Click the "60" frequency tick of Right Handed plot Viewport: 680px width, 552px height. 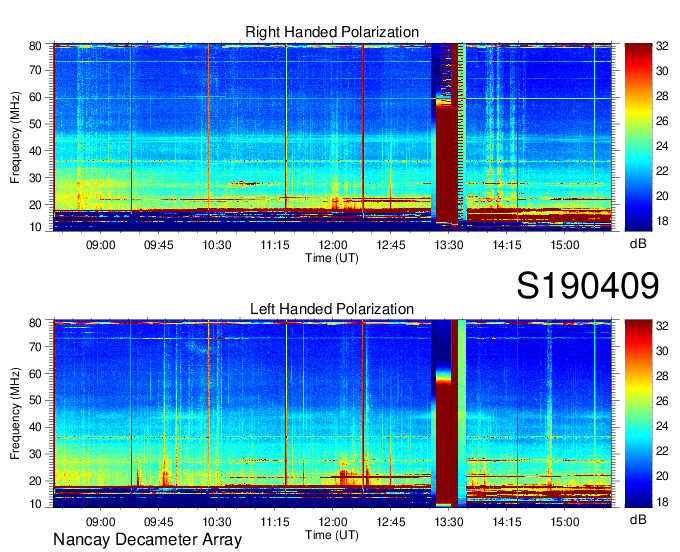(35, 97)
